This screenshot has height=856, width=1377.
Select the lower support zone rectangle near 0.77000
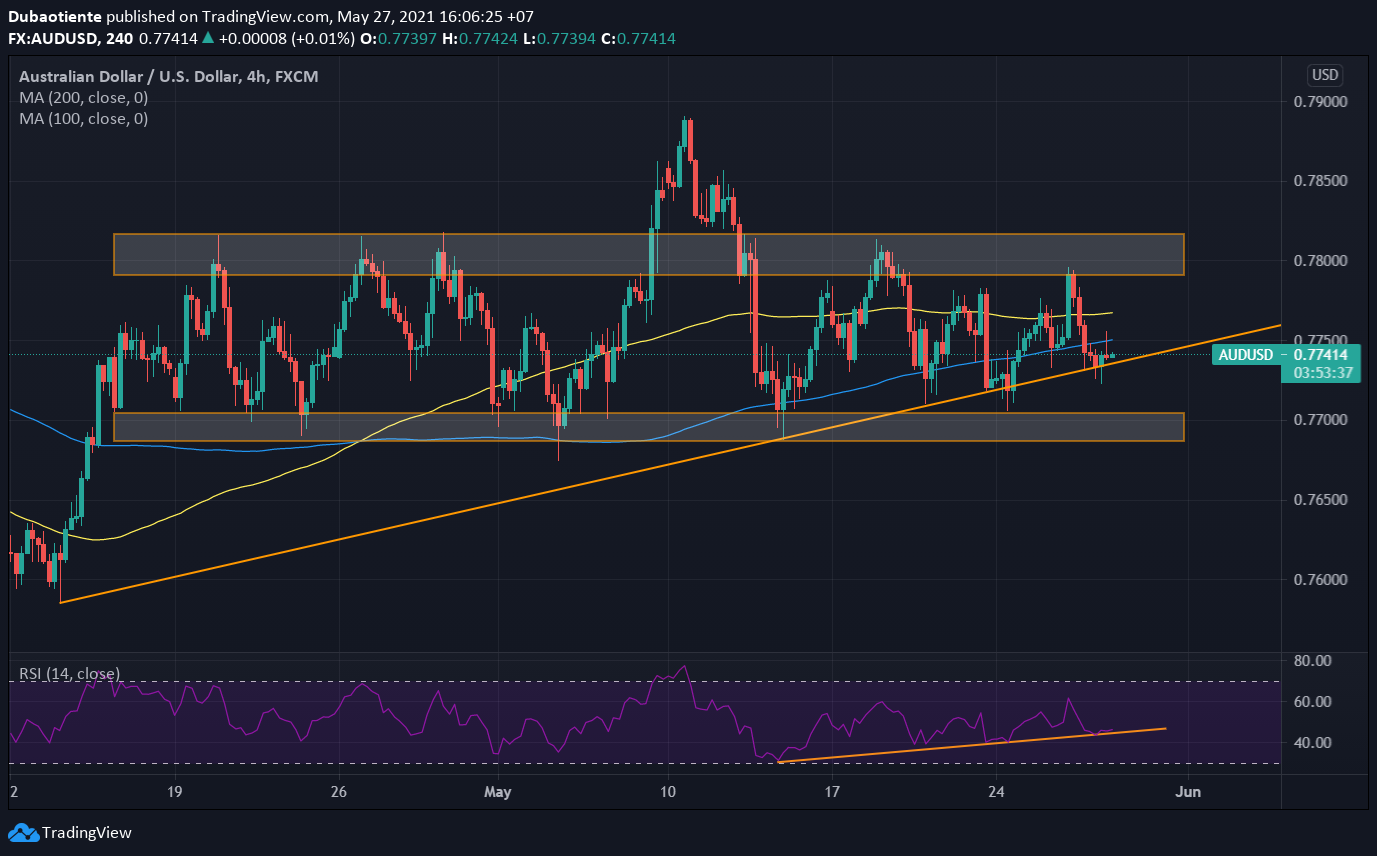649,427
